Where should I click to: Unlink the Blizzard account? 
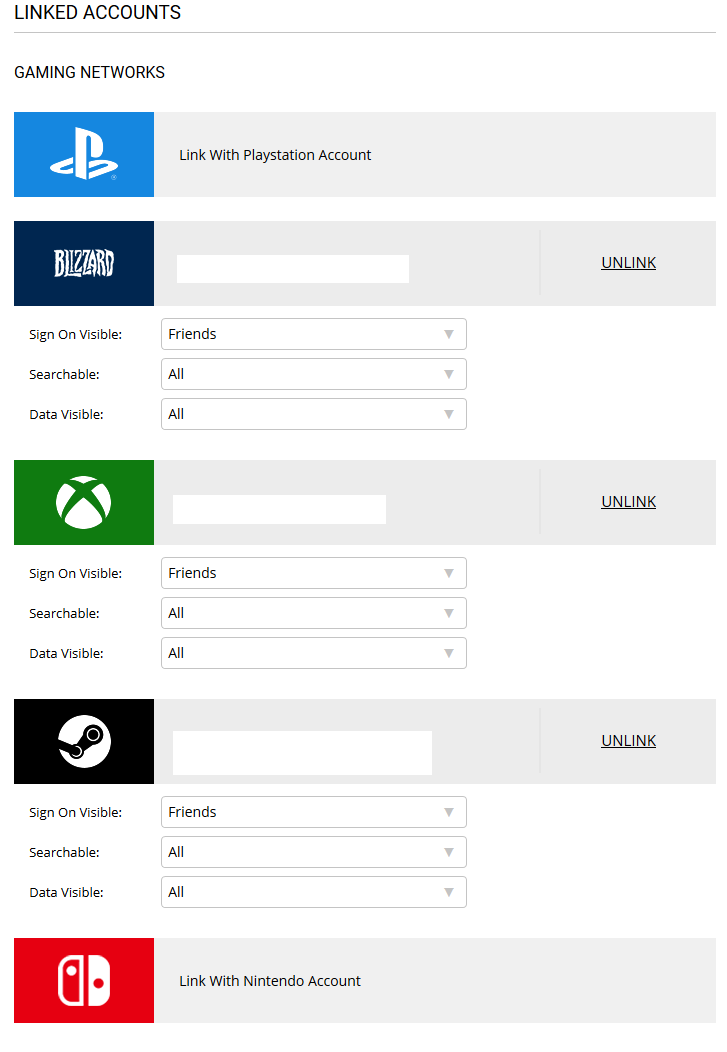point(628,263)
